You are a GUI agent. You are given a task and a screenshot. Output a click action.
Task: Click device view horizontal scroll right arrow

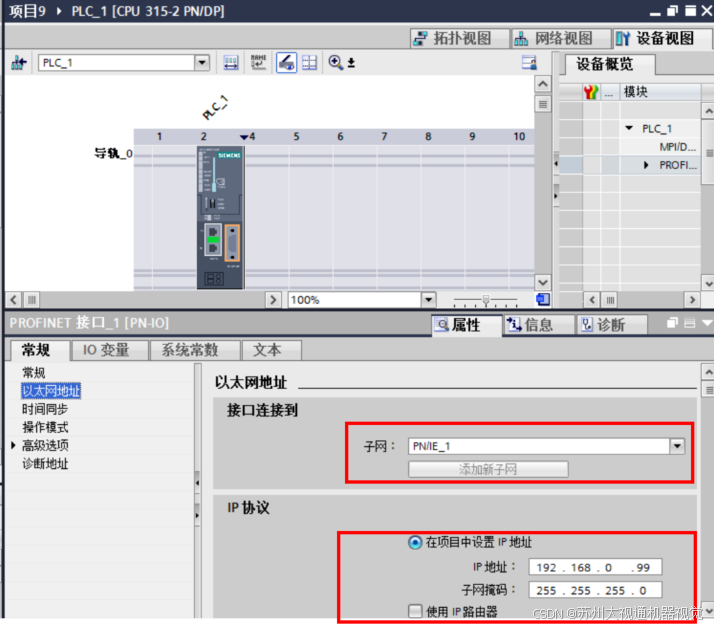coord(273,300)
